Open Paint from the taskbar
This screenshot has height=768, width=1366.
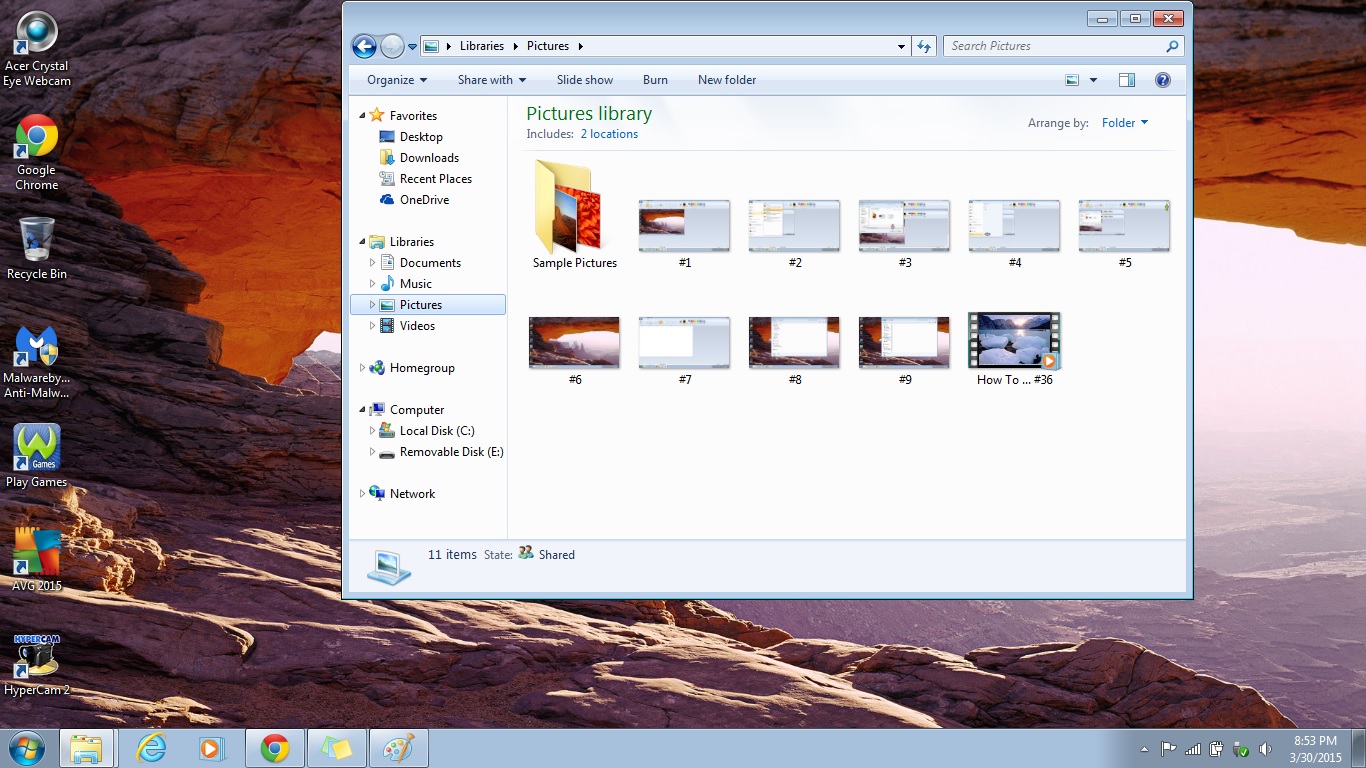399,748
